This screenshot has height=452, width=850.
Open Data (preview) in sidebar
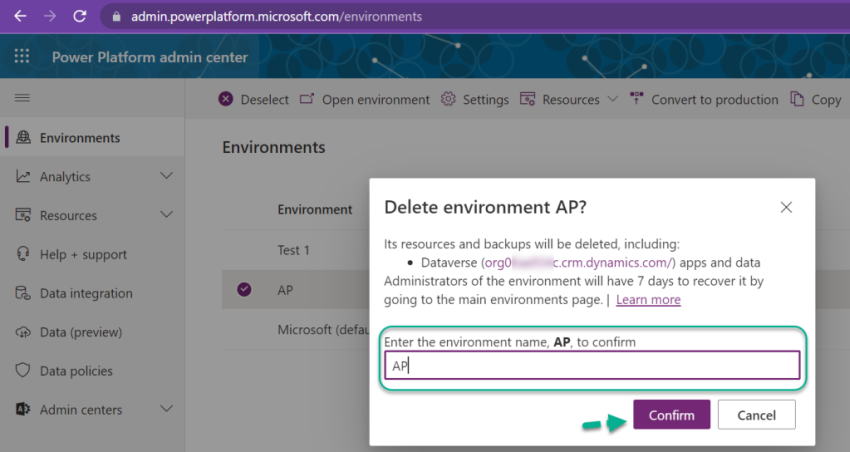point(81,332)
